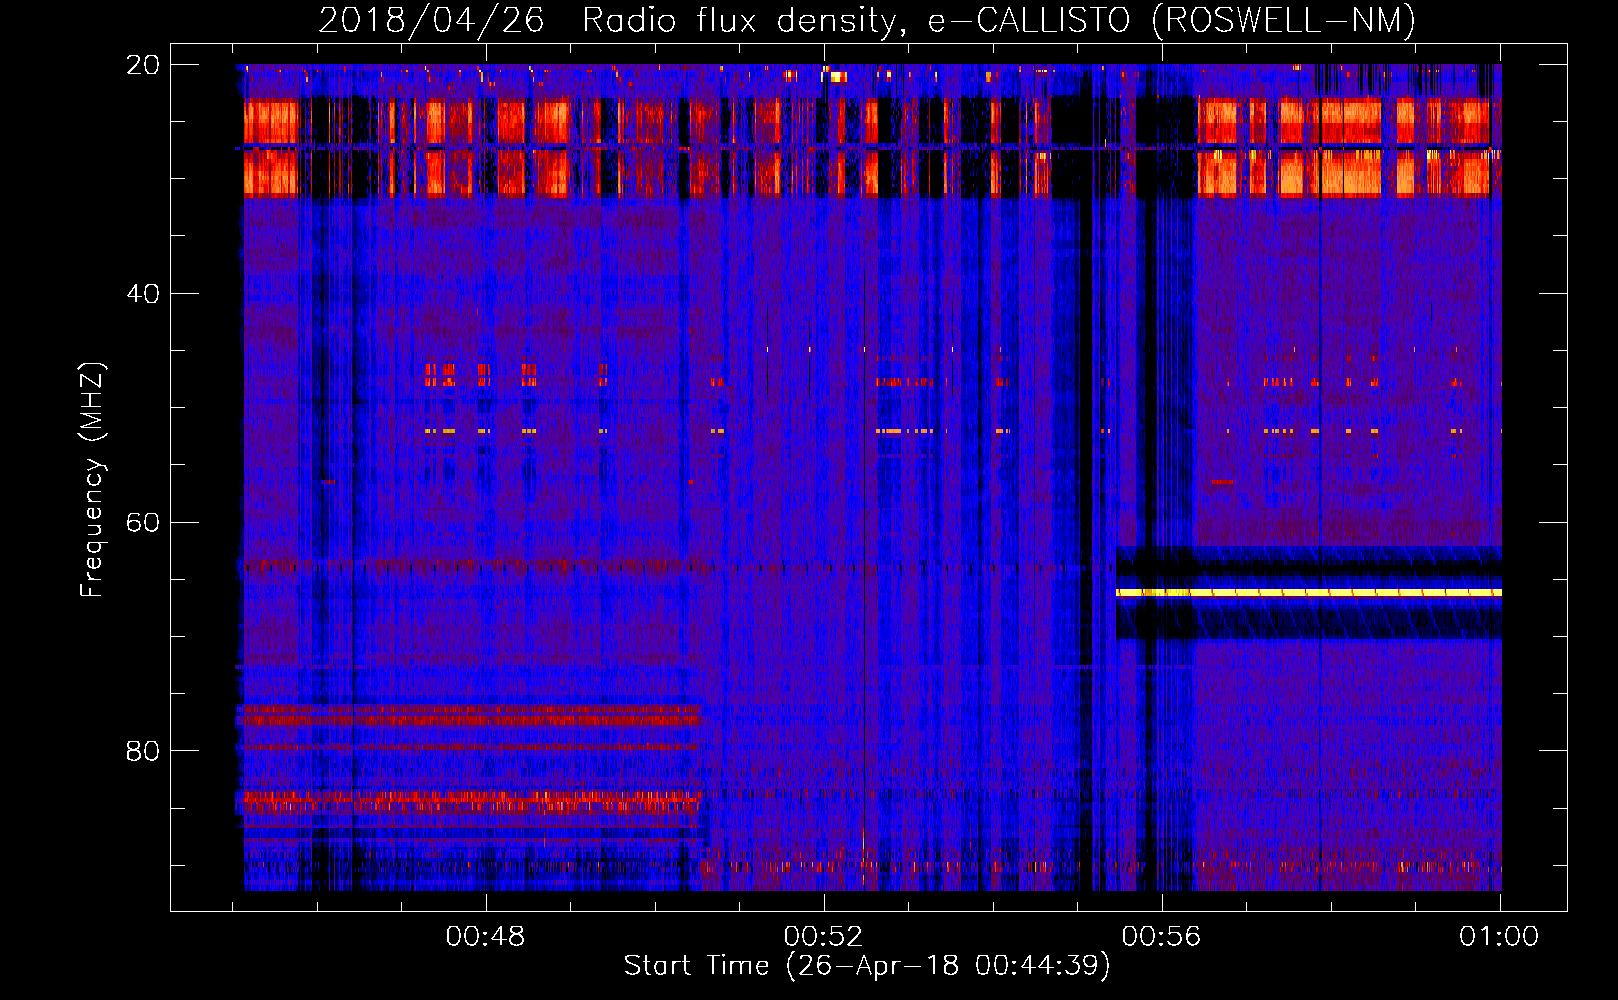Click the '00:48' time tick label
The image size is (1618, 1000).
pos(485,936)
